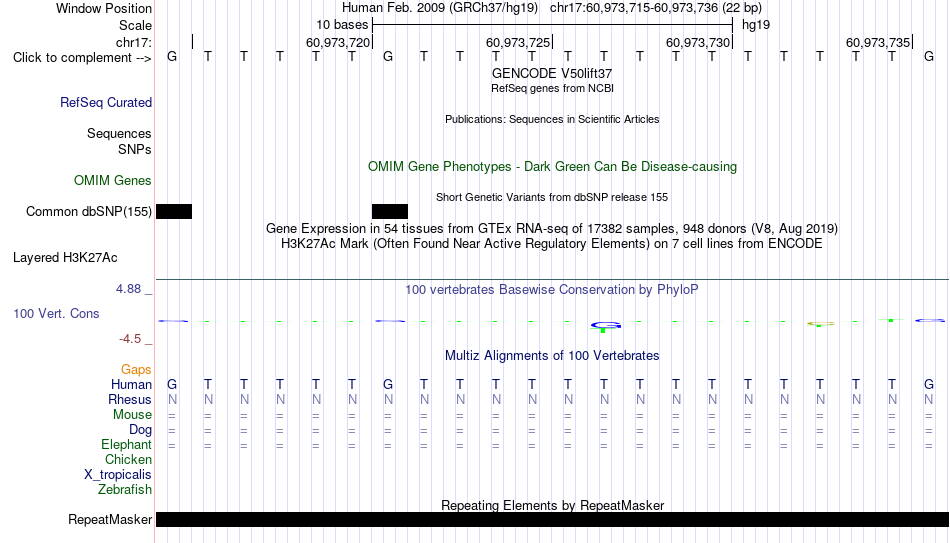Image resolution: width=950 pixels, height=543 pixels.
Task: Click the Dog species label
Action: pos(141,430)
